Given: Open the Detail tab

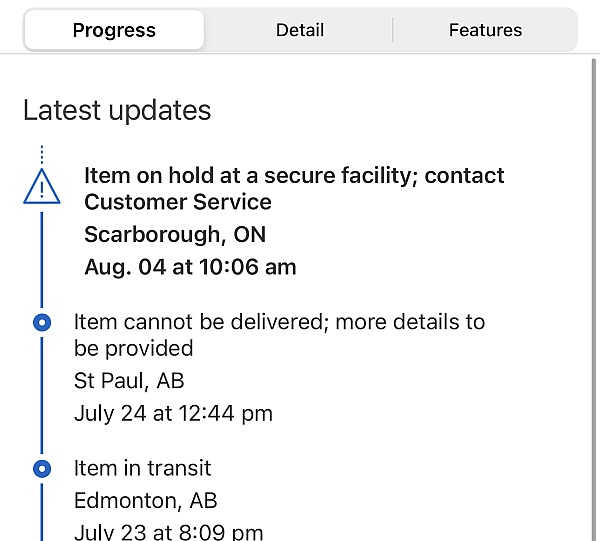Looking at the screenshot, I should tap(300, 30).
